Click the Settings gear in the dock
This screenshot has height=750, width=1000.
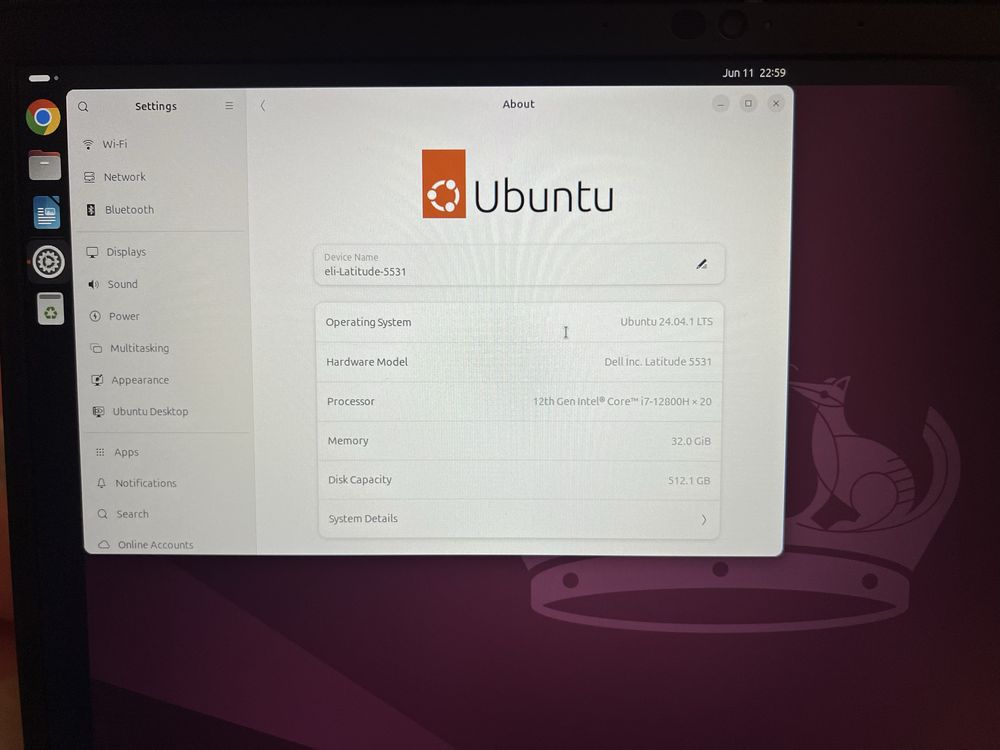[48, 261]
